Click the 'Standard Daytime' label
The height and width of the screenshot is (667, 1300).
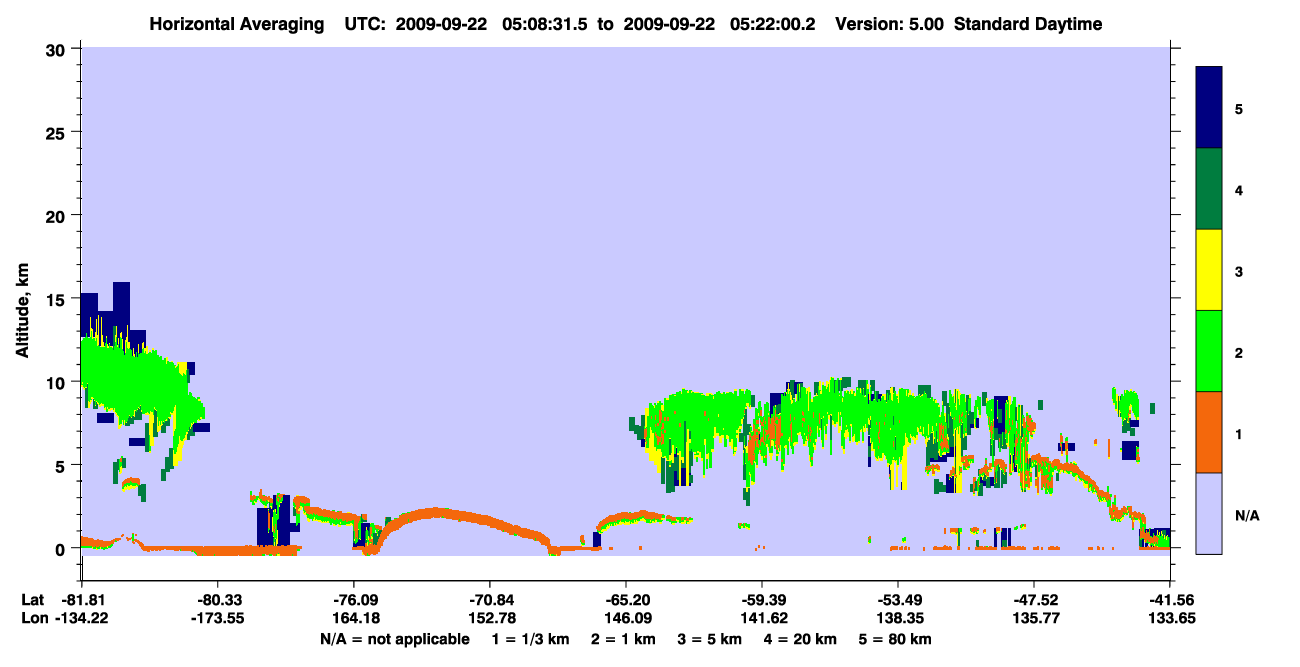[x=1027, y=24]
